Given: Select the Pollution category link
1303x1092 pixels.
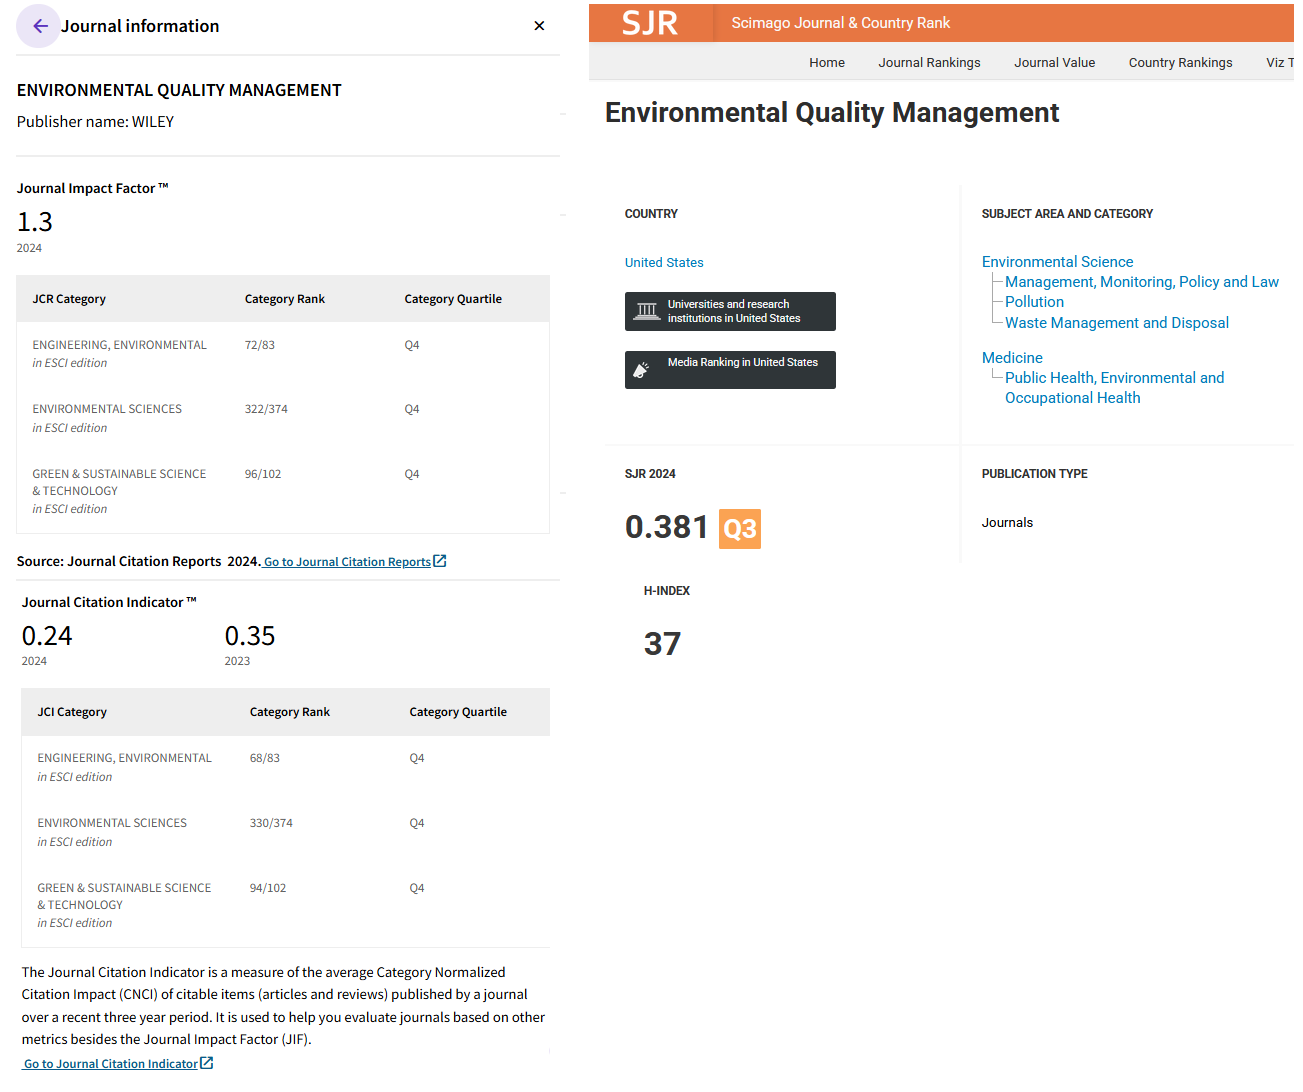Looking at the screenshot, I should click(x=1034, y=302).
